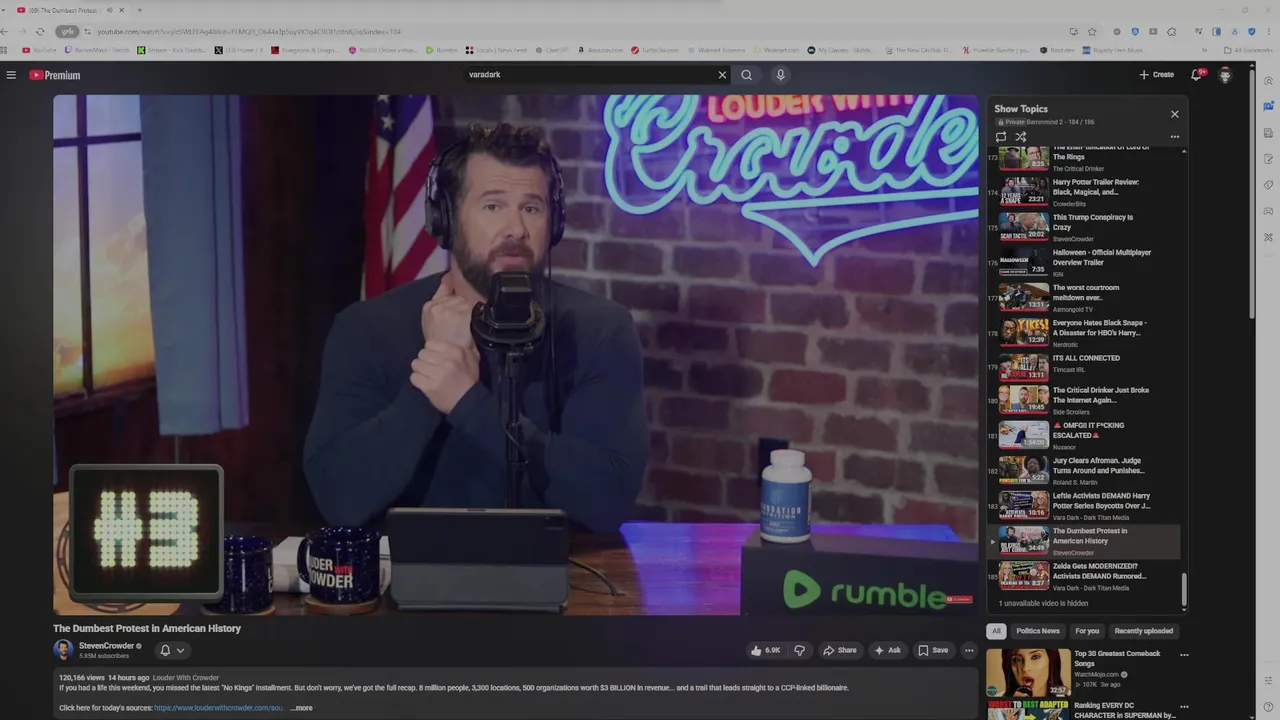Select the Lord of the Rings Critical Drinker video
The image size is (1280, 720).
click(x=1084, y=158)
